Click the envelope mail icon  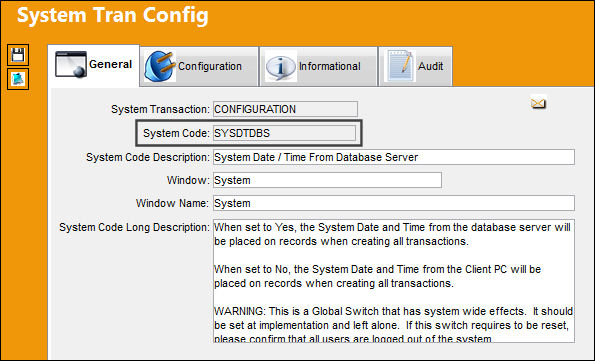pyautogui.click(x=538, y=103)
